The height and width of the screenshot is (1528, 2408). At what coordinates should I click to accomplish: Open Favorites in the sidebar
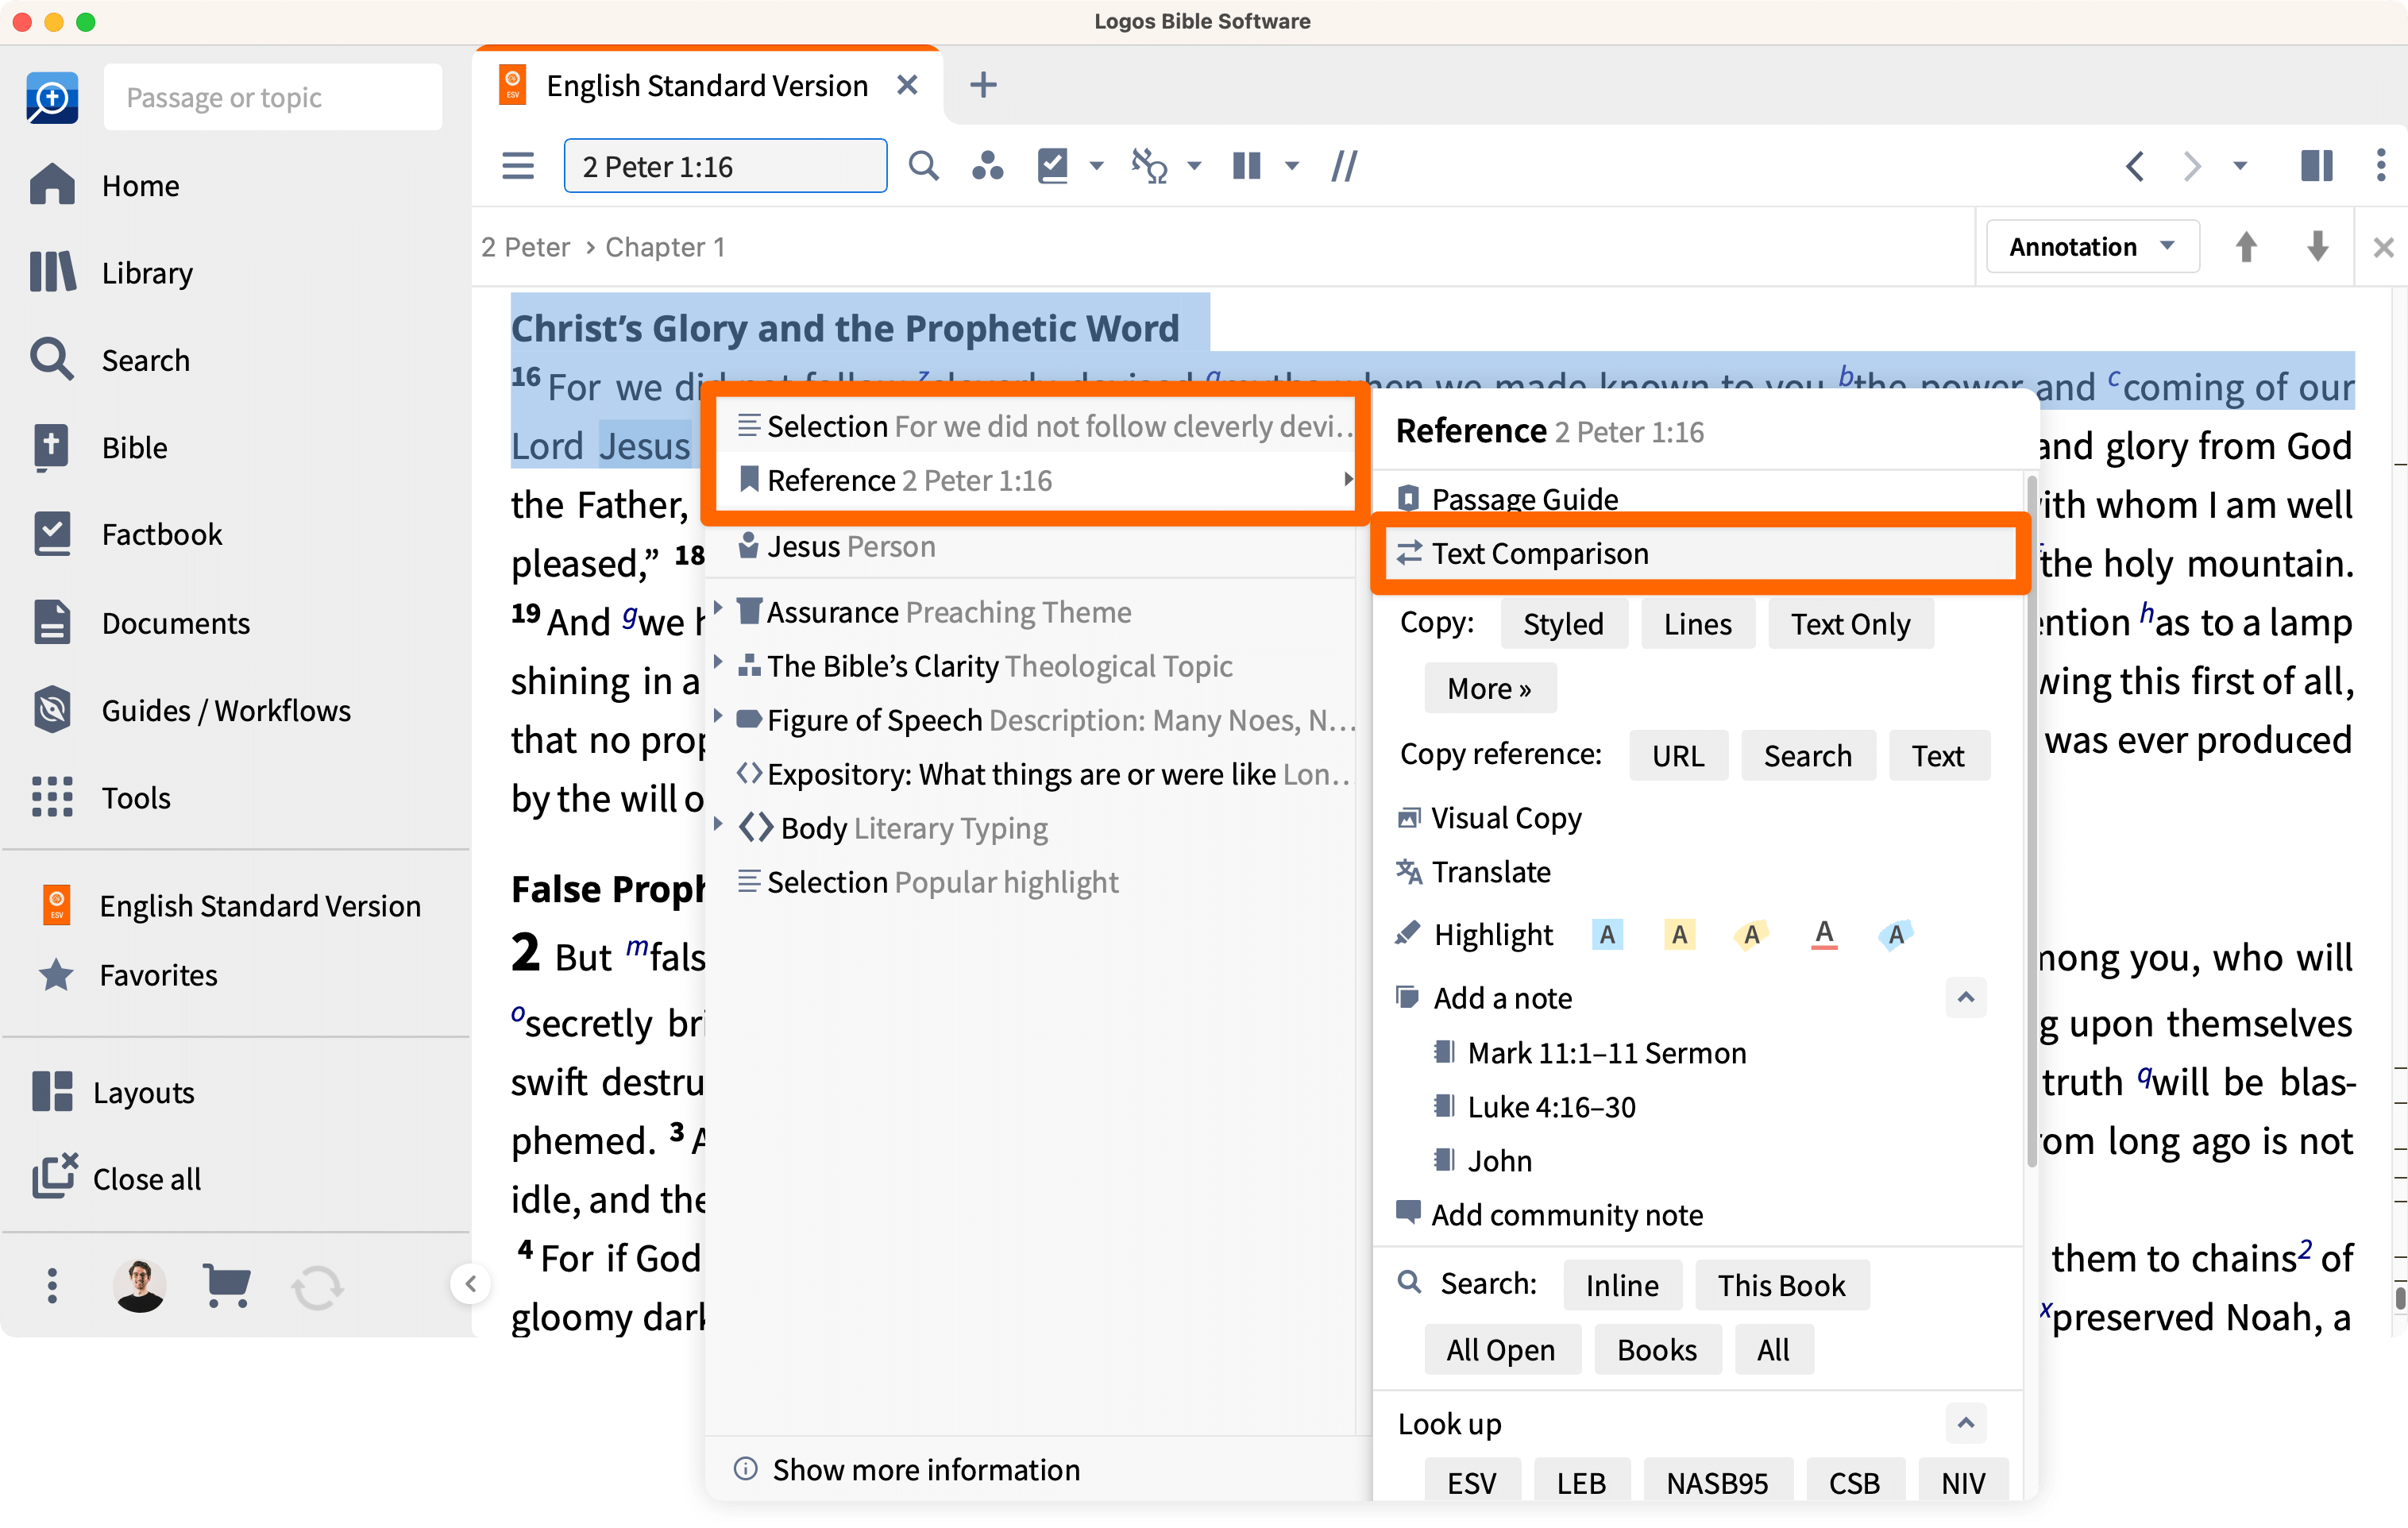127,974
